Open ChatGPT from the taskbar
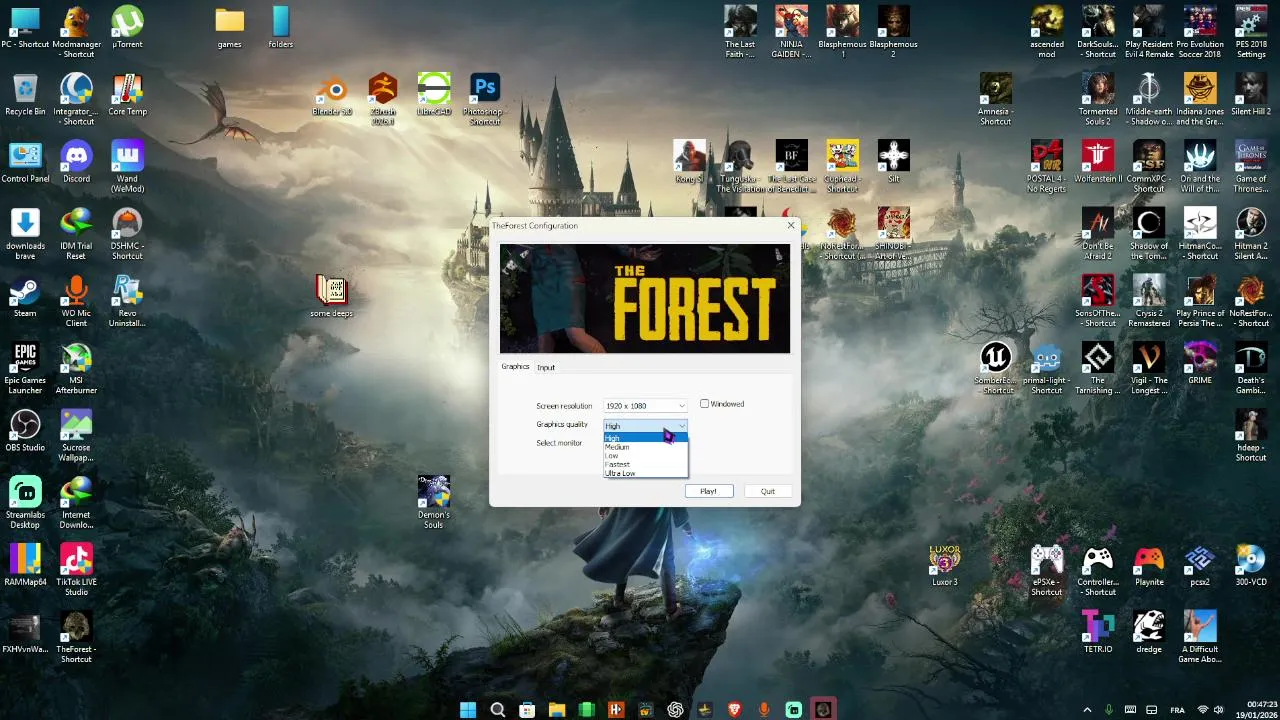The width and height of the screenshot is (1280, 720). tap(675, 710)
